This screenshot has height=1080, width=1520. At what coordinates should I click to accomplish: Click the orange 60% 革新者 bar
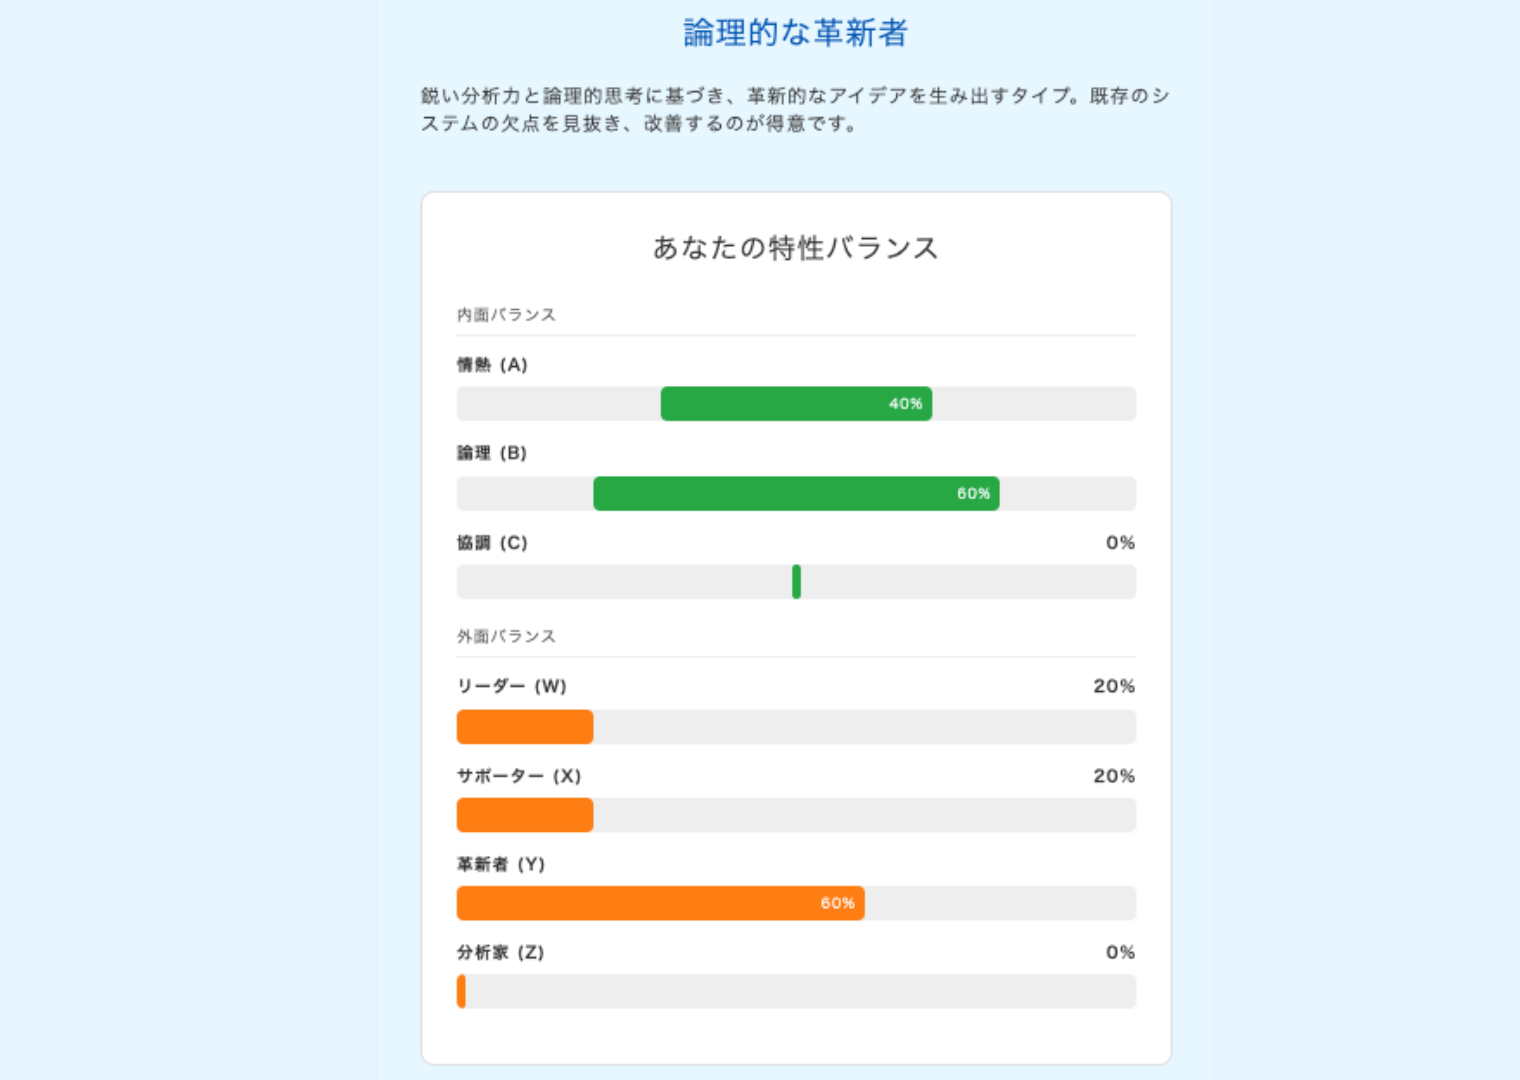660,903
